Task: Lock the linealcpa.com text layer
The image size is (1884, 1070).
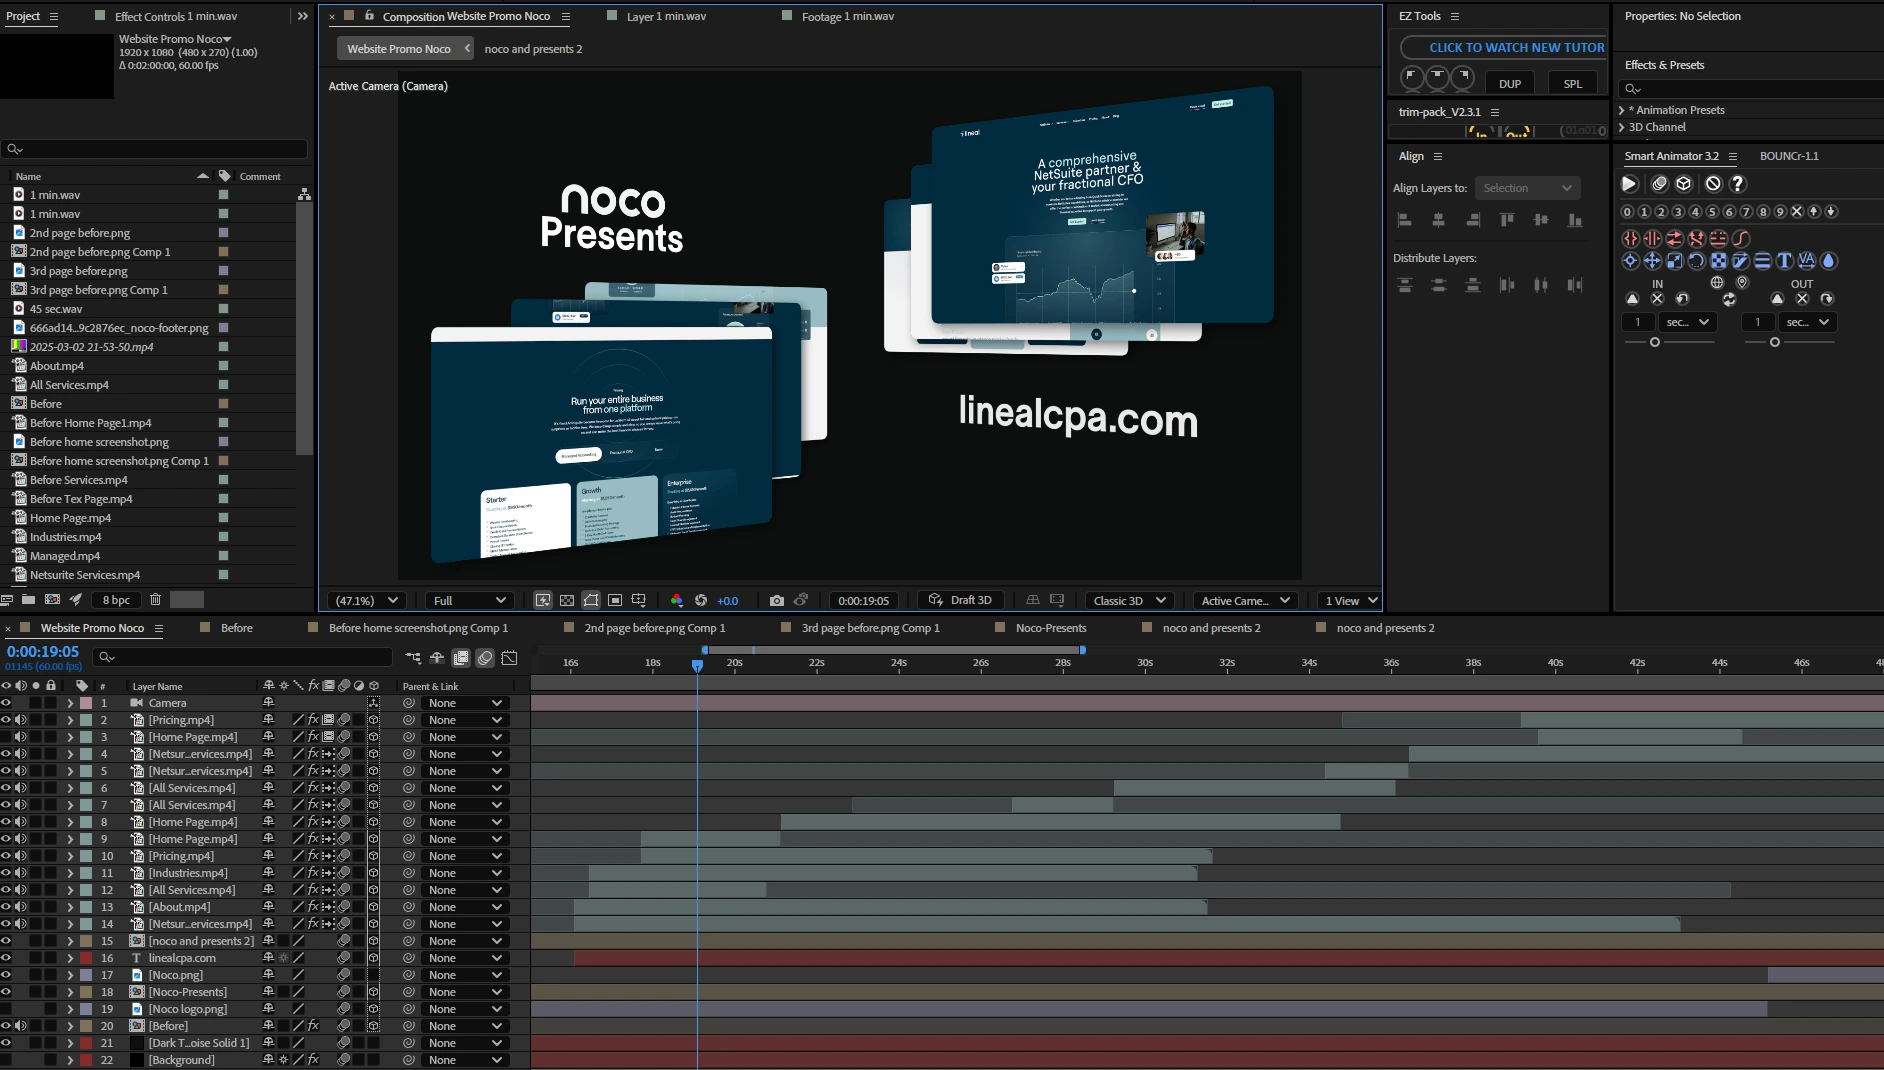Action: pyautogui.click(x=51, y=958)
